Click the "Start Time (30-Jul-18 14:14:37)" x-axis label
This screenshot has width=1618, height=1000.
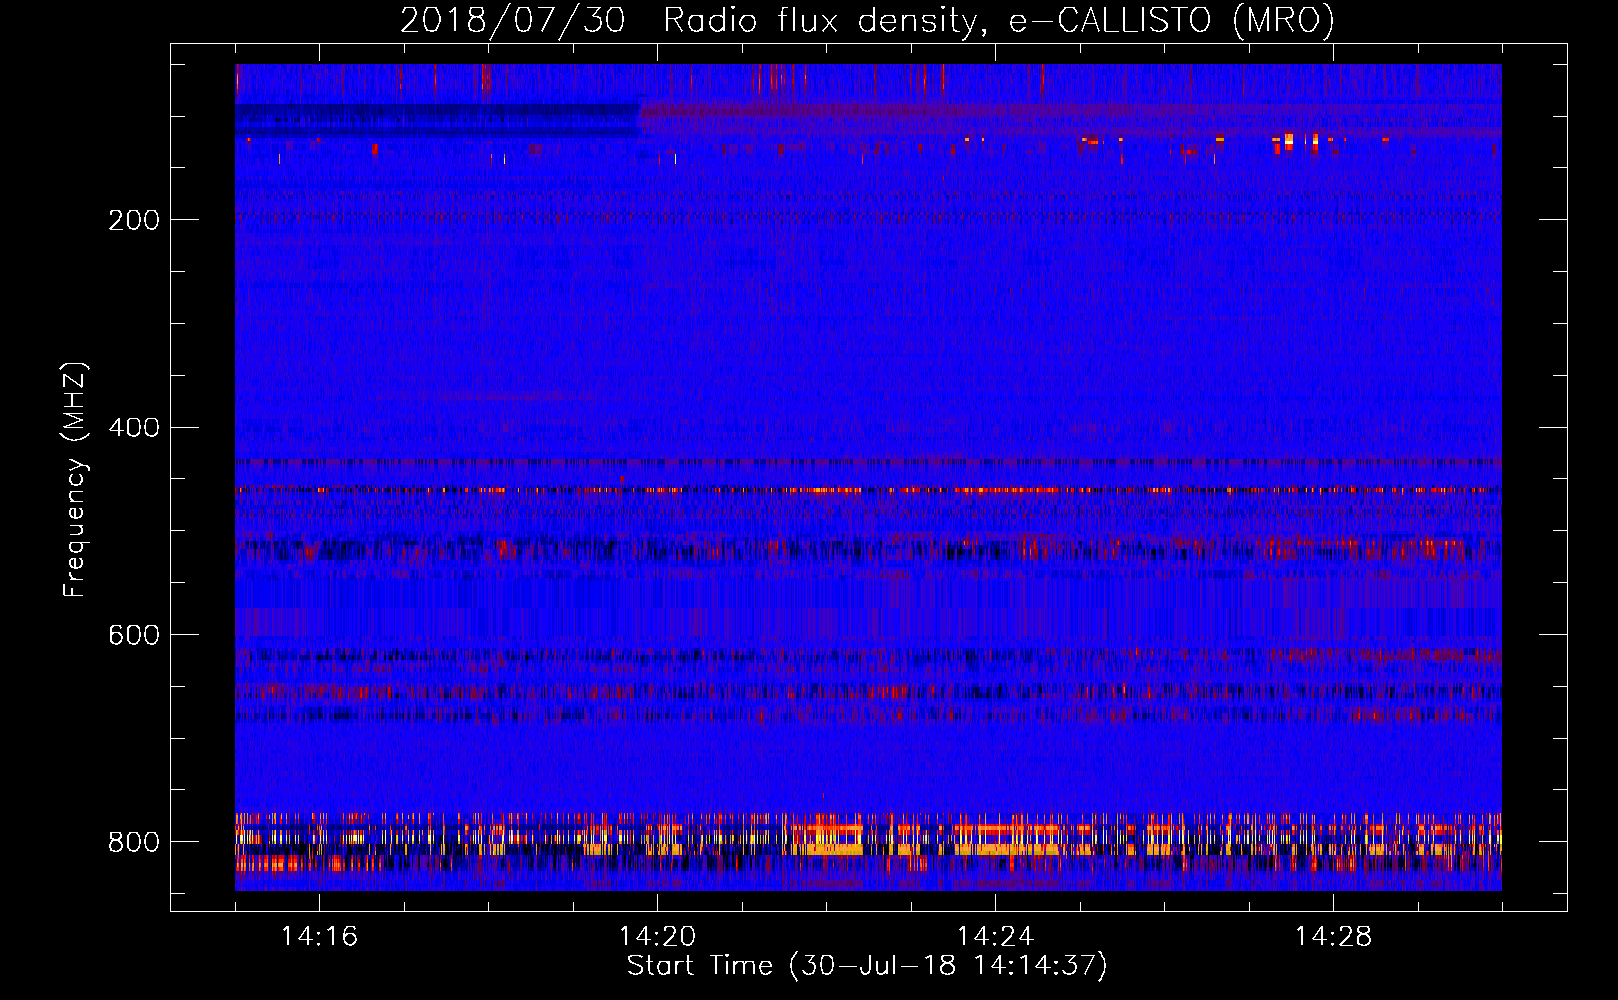[x=867, y=966]
